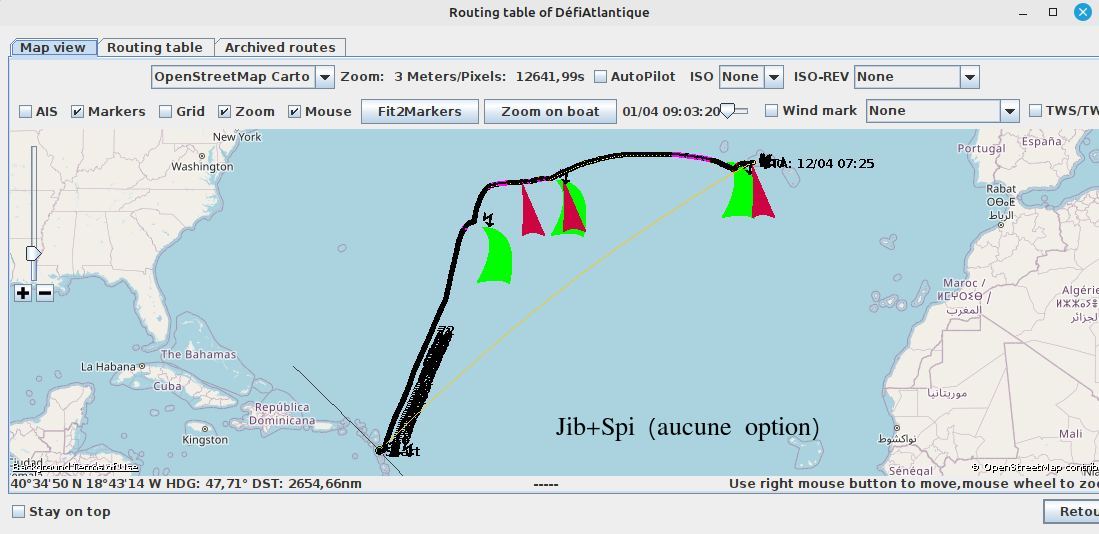The height and width of the screenshot is (534, 1099).
Task: Click the red jib sail icon left of center
Action: point(531,212)
